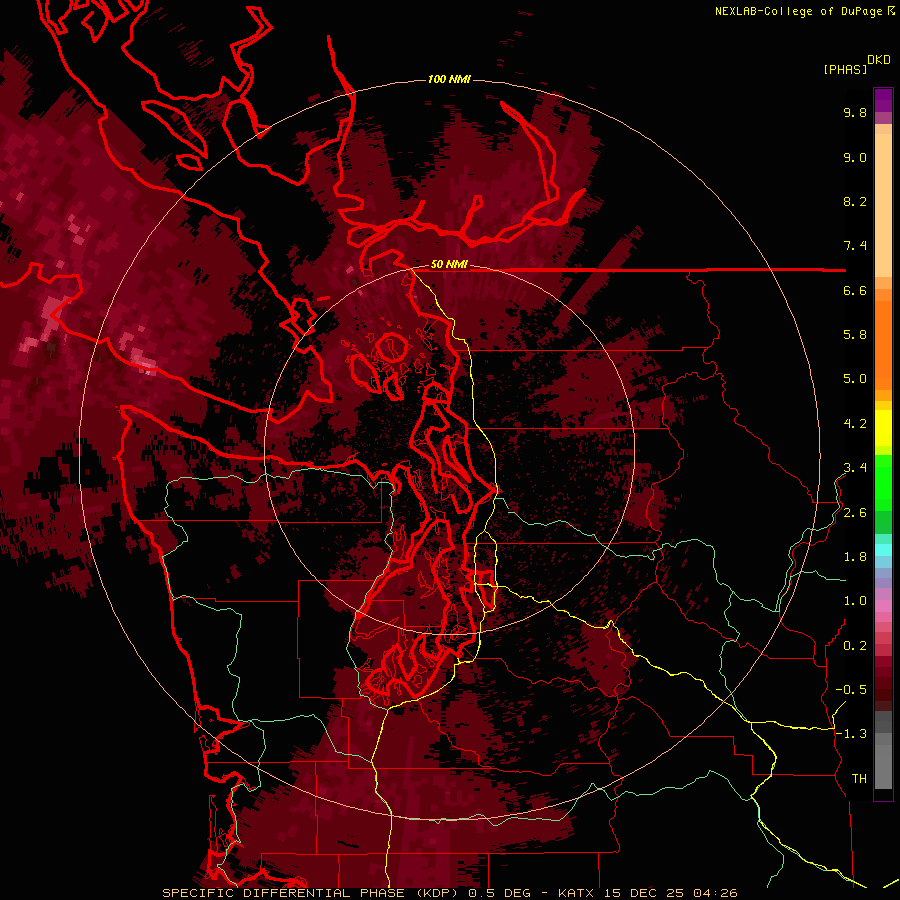The height and width of the screenshot is (900, 900).
Task: Click the DKD label above the color scale
Action: [x=879, y=60]
